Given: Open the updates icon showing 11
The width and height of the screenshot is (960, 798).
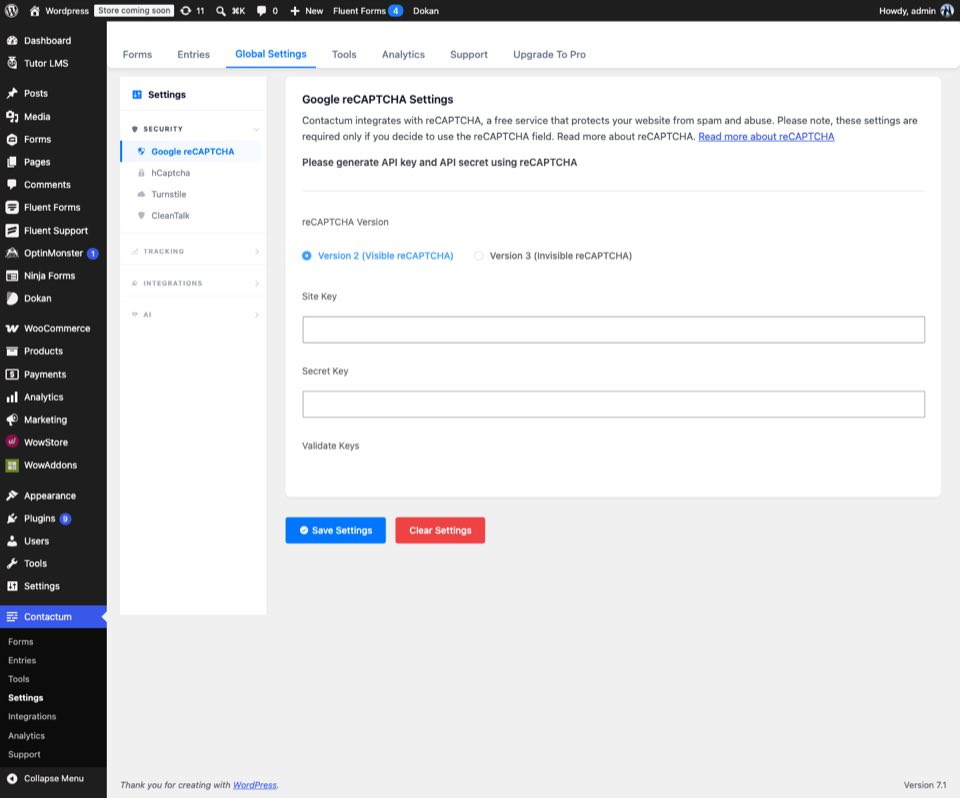Looking at the screenshot, I should point(186,10).
